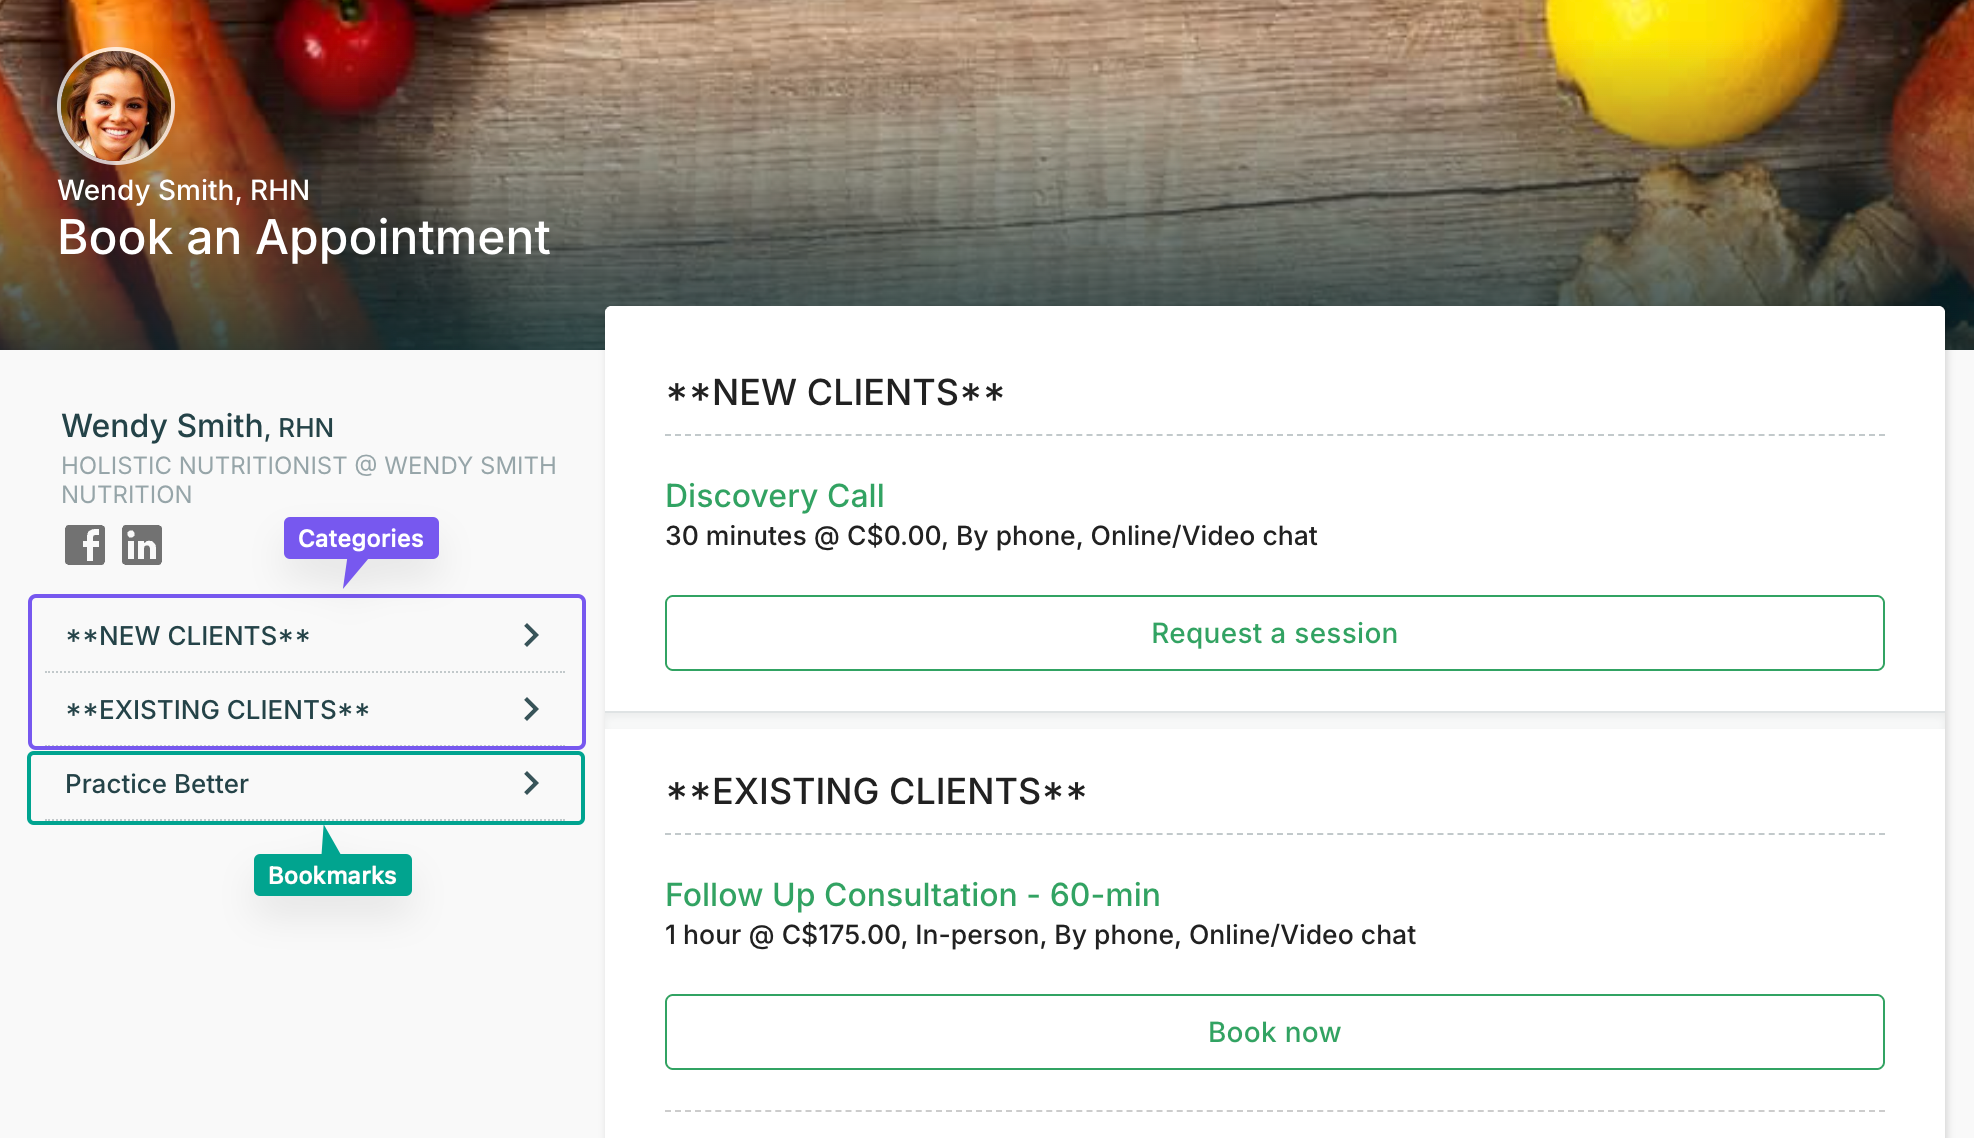Click the Wendy Smith, RHN name in sidebar

(197, 426)
